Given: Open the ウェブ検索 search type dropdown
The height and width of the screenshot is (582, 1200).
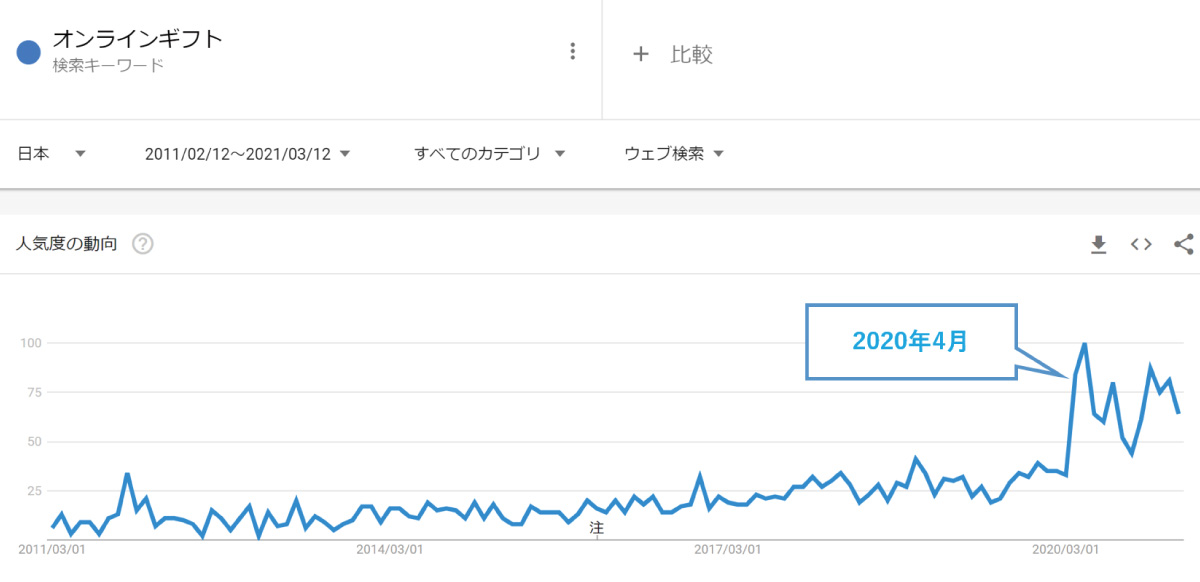Looking at the screenshot, I should 673,154.
